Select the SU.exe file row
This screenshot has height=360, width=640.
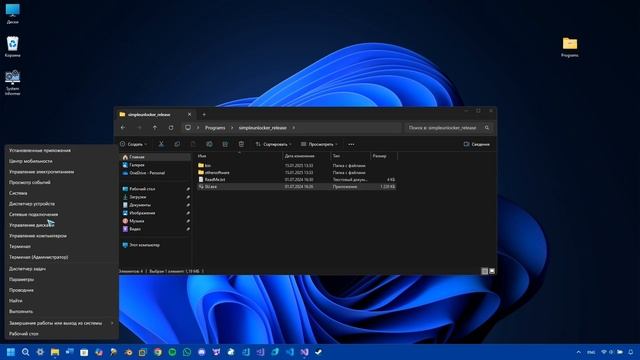click(296, 187)
